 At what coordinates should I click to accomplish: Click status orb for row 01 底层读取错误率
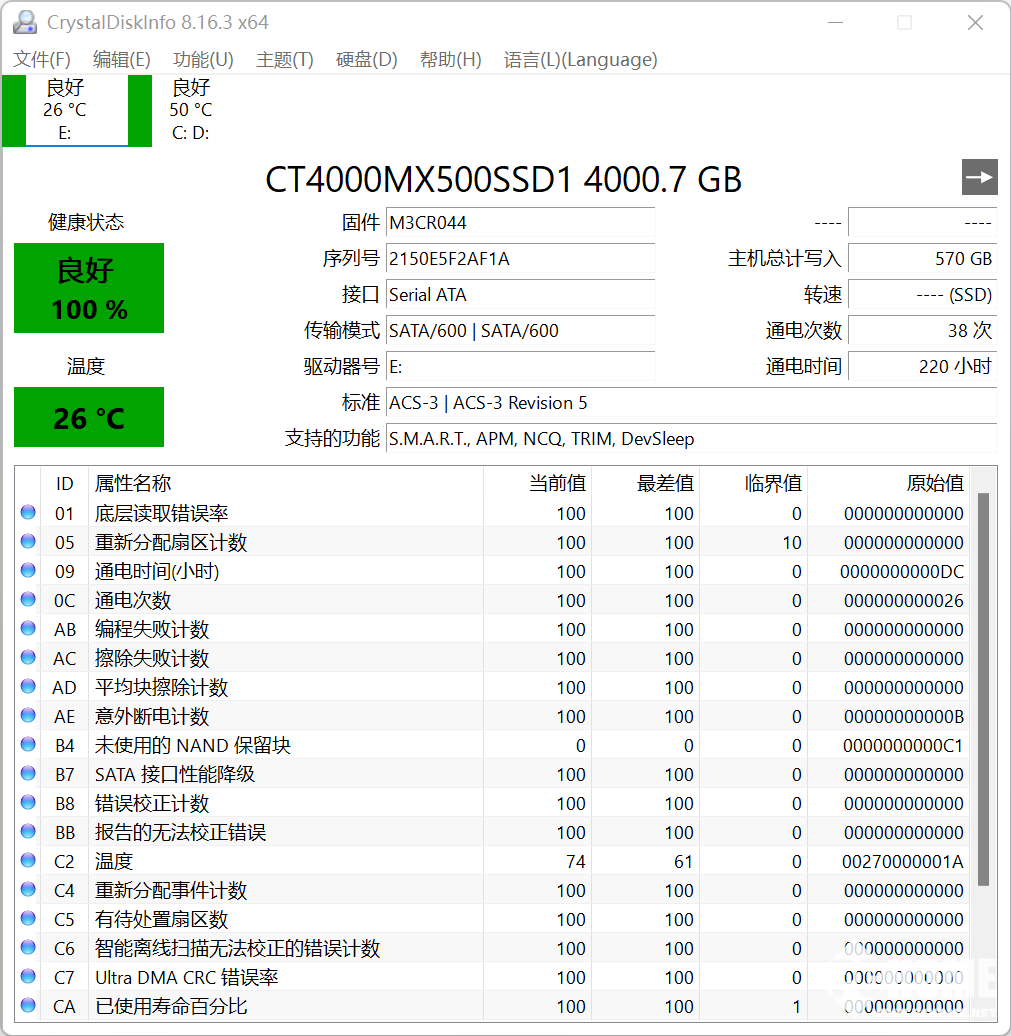point(28,512)
